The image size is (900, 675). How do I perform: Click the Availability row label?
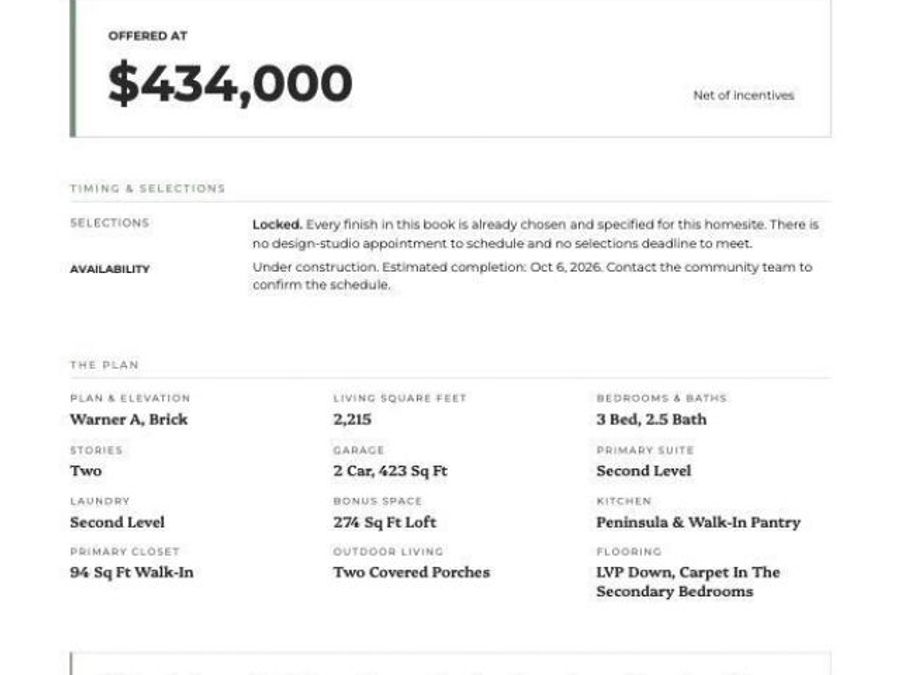coord(110,269)
